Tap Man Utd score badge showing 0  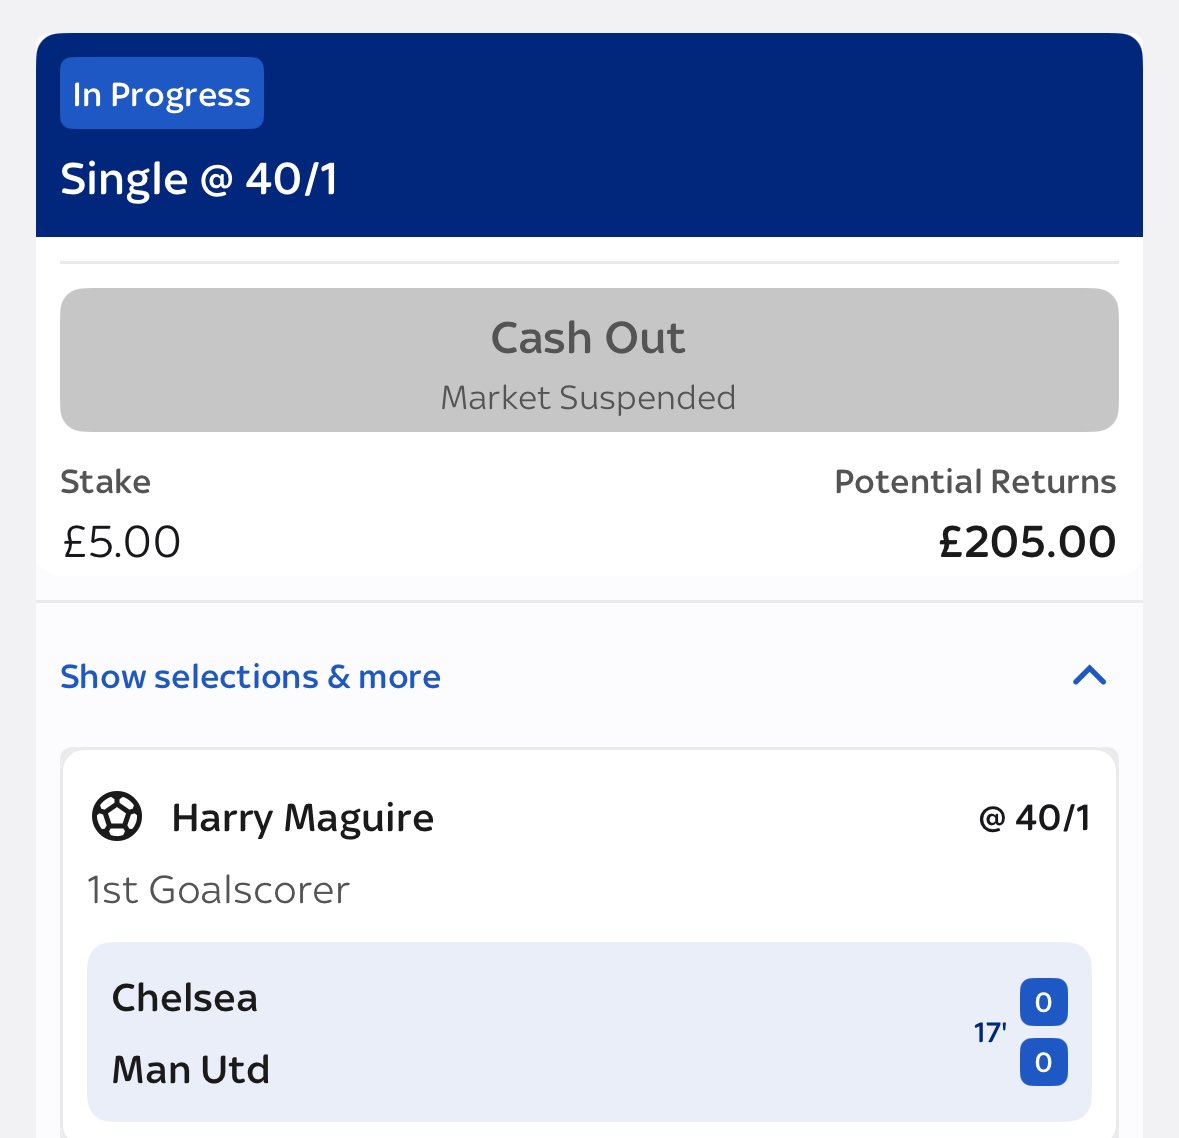[1044, 1062]
